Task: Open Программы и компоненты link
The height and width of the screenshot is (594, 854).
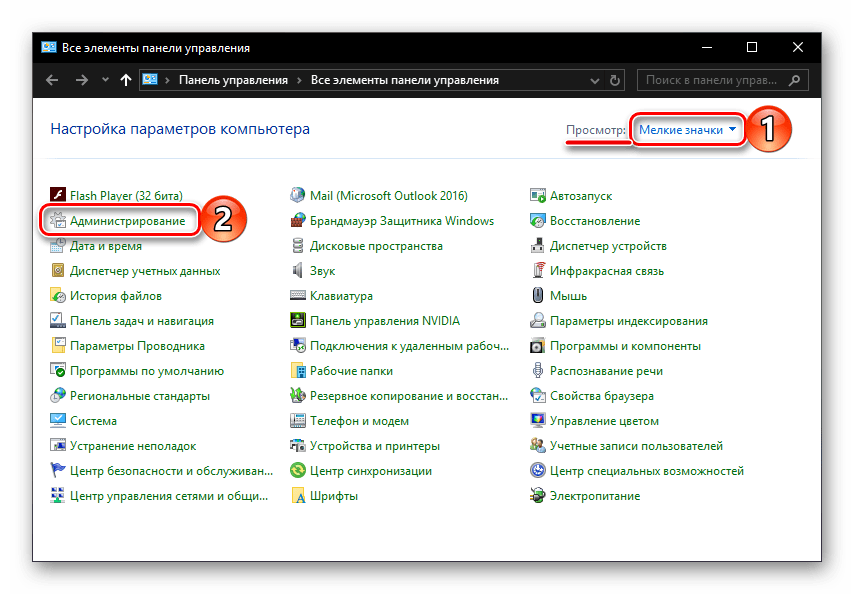Action: coord(624,346)
